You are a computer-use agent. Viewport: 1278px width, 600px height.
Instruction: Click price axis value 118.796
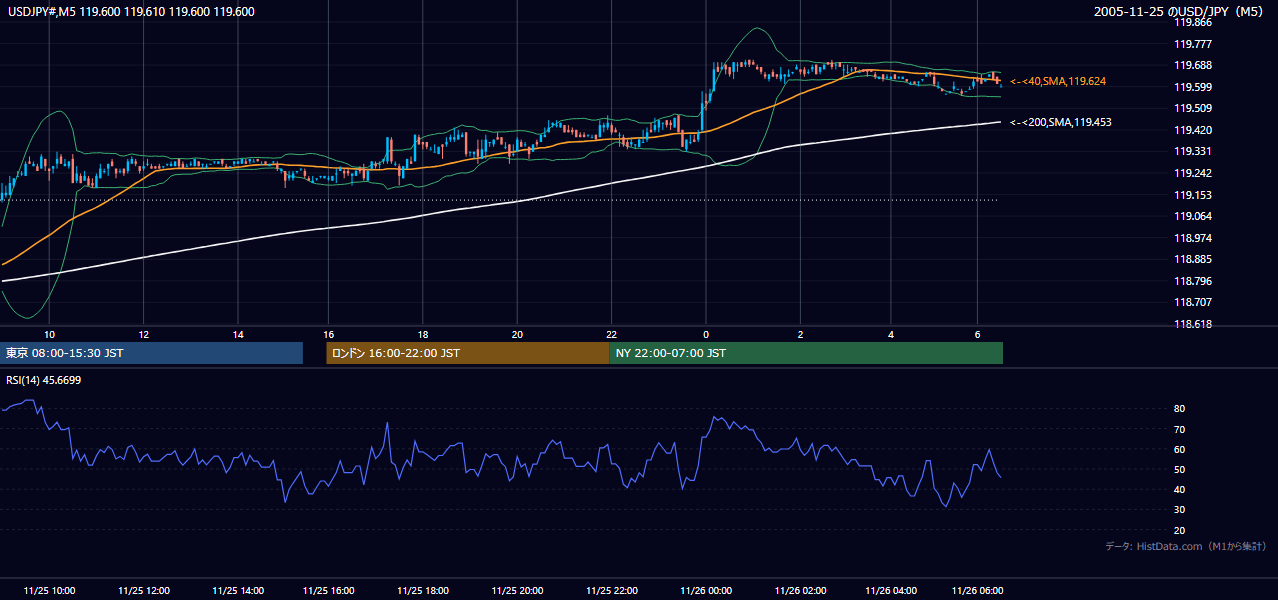(1193, 281)
